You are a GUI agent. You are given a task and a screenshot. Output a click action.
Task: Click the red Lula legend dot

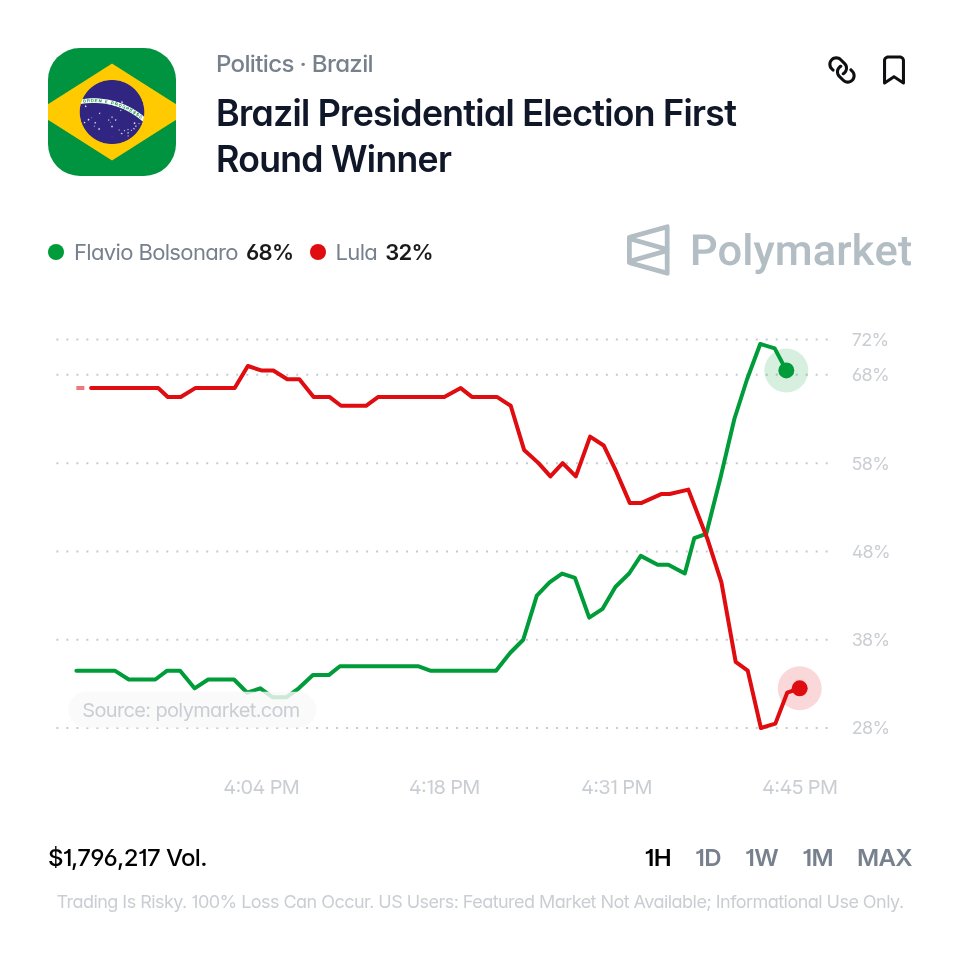[x=318, y=252]
